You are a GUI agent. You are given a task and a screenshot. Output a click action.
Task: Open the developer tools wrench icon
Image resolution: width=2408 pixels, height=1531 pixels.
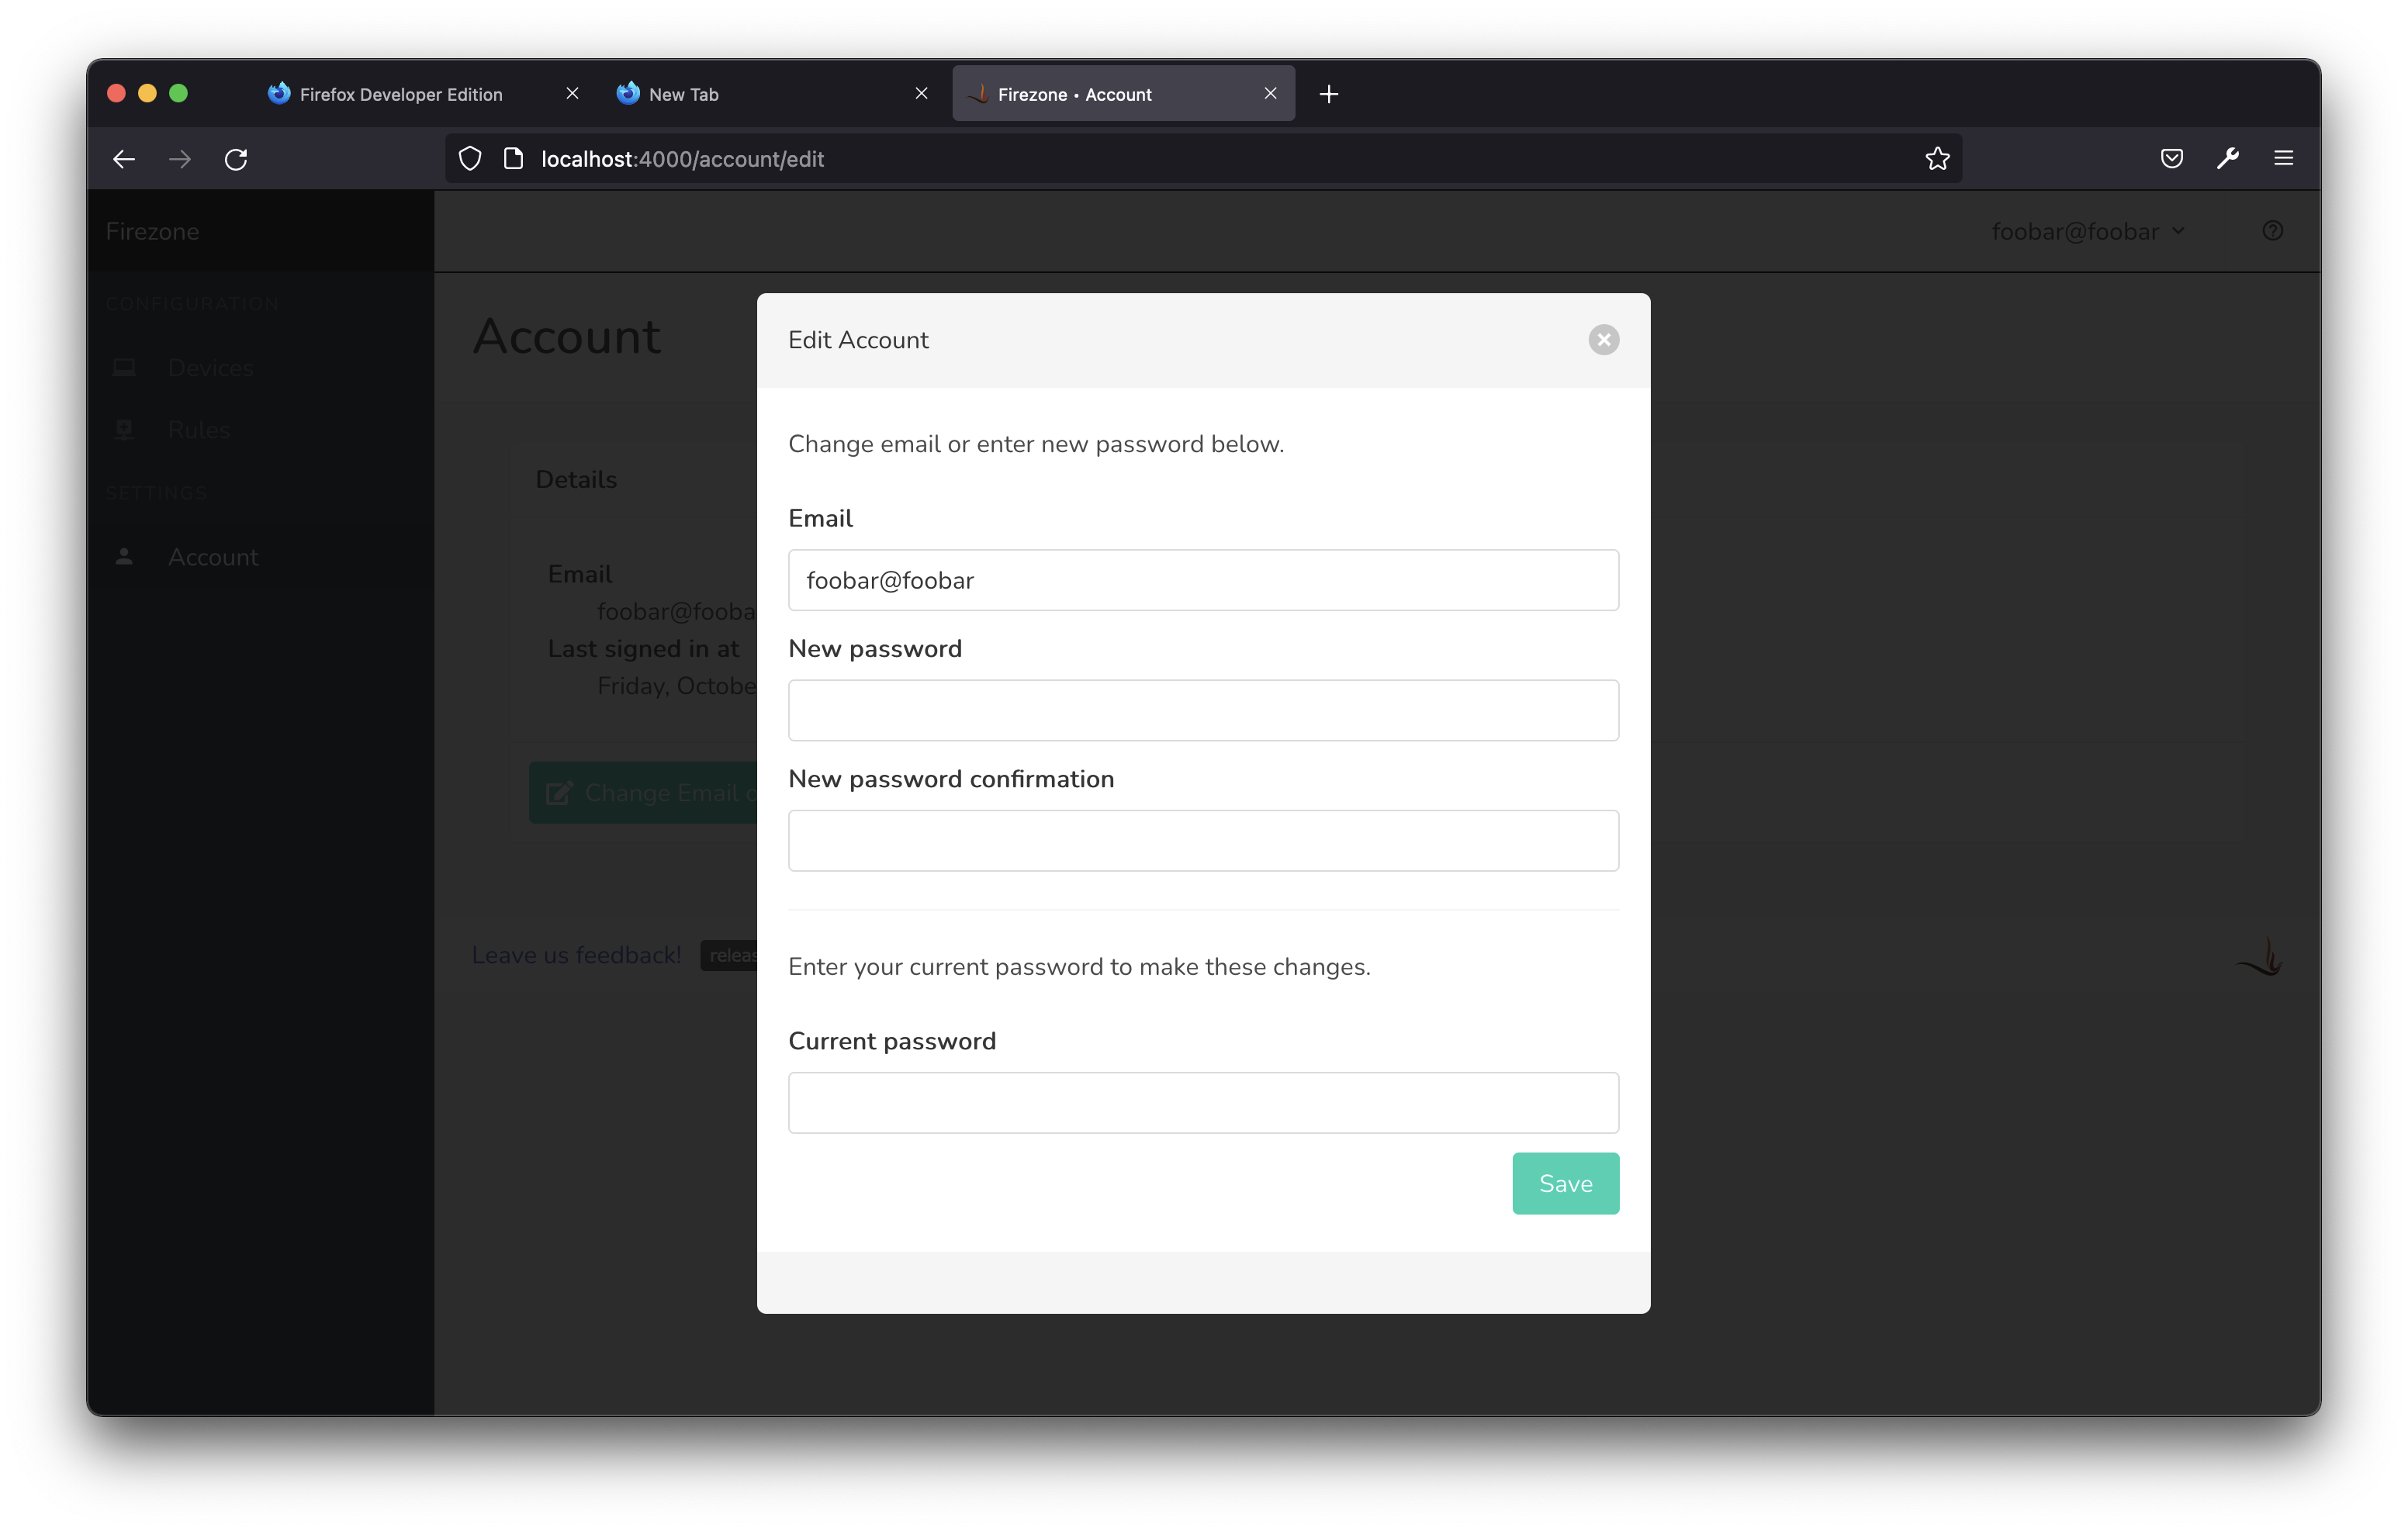[2228, 158]
